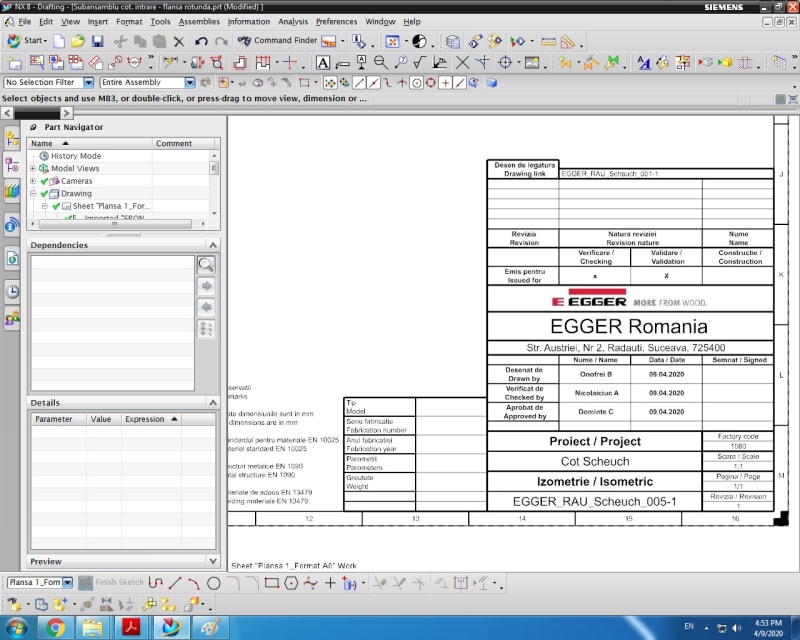Click the Parameter column header
The width and height of the screenshot is (800, 640).
point(59,419)
